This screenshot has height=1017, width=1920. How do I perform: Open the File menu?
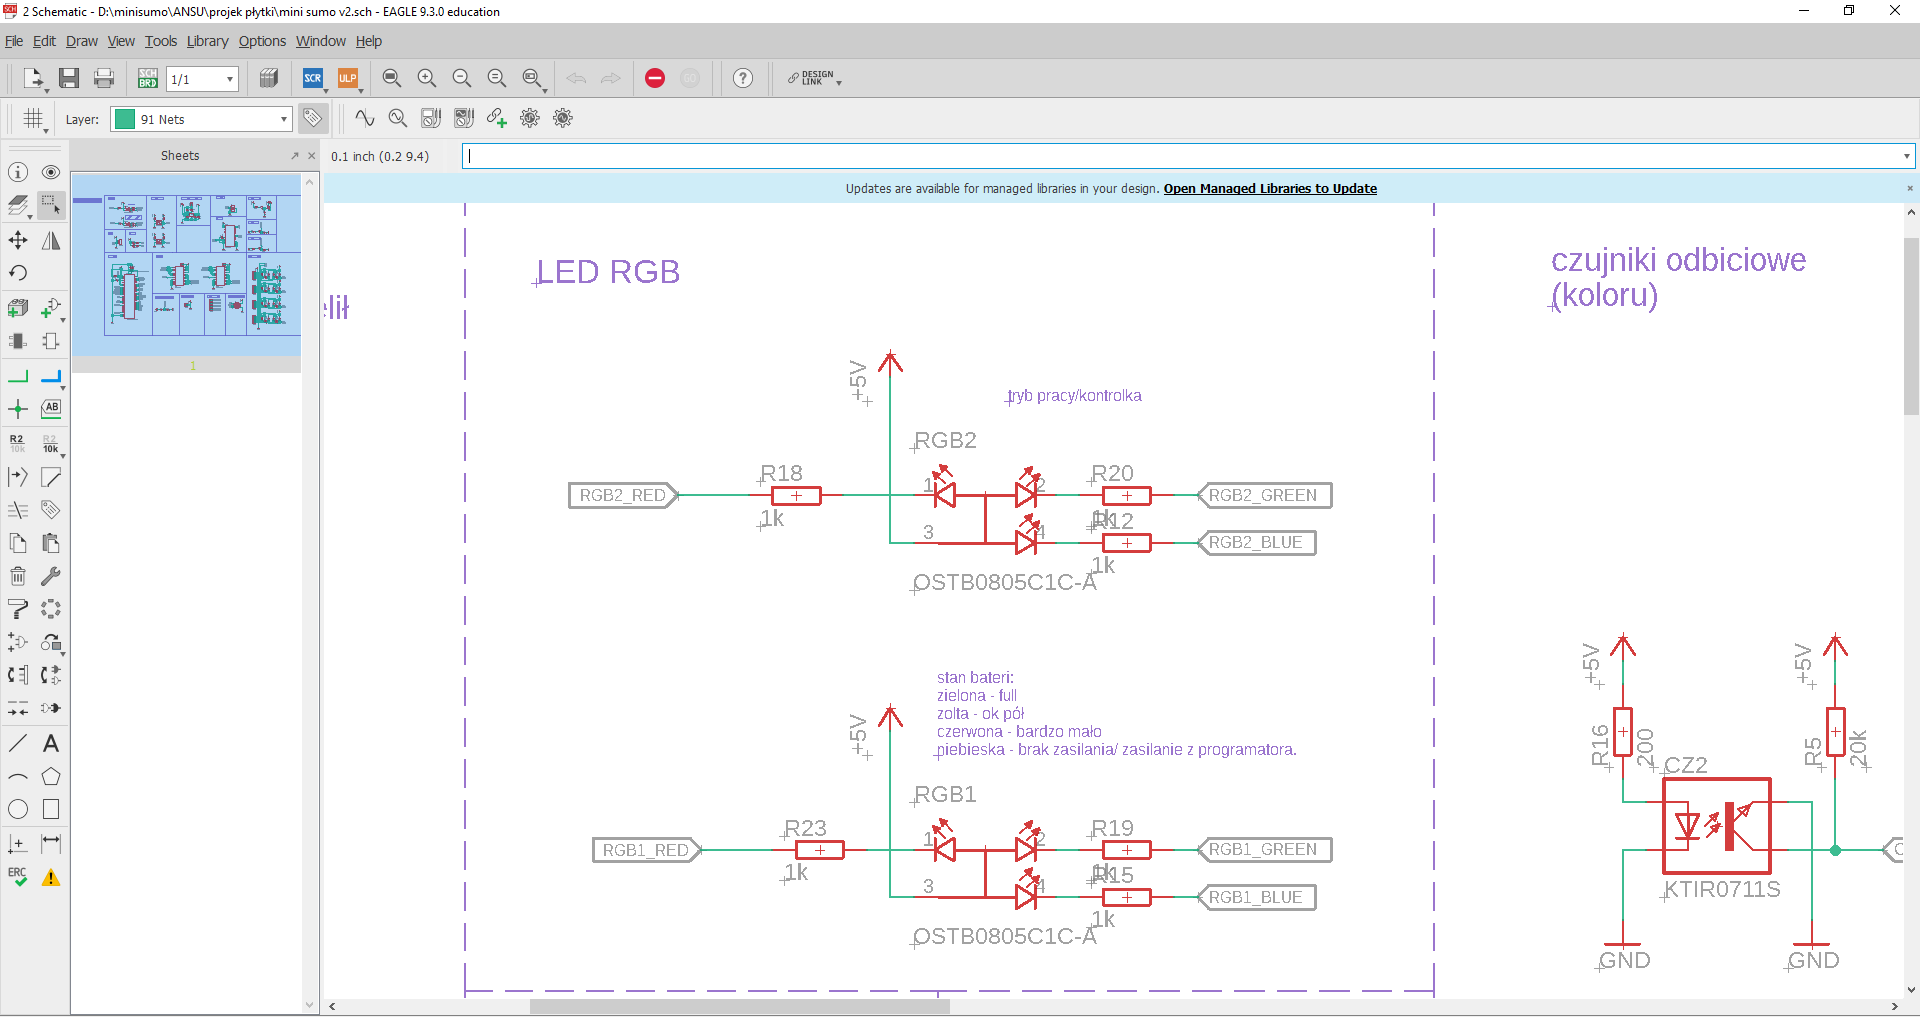(x=14, y=41)
